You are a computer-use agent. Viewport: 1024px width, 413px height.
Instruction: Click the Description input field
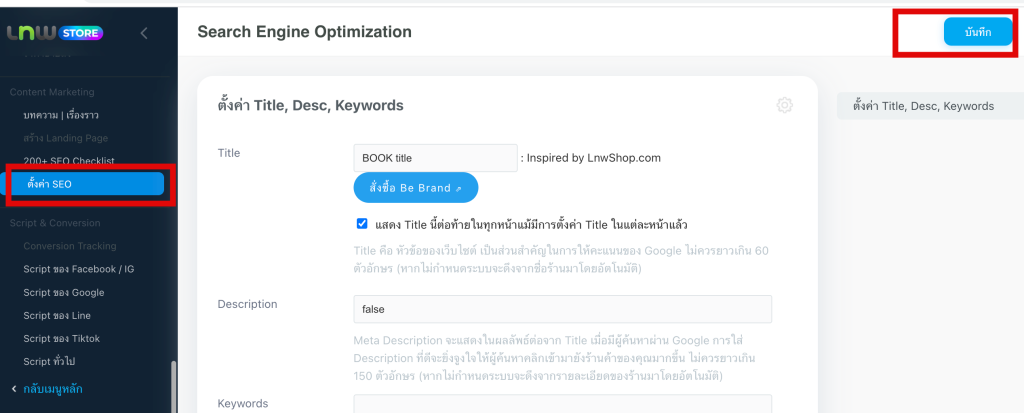click(x=562, y=309)
